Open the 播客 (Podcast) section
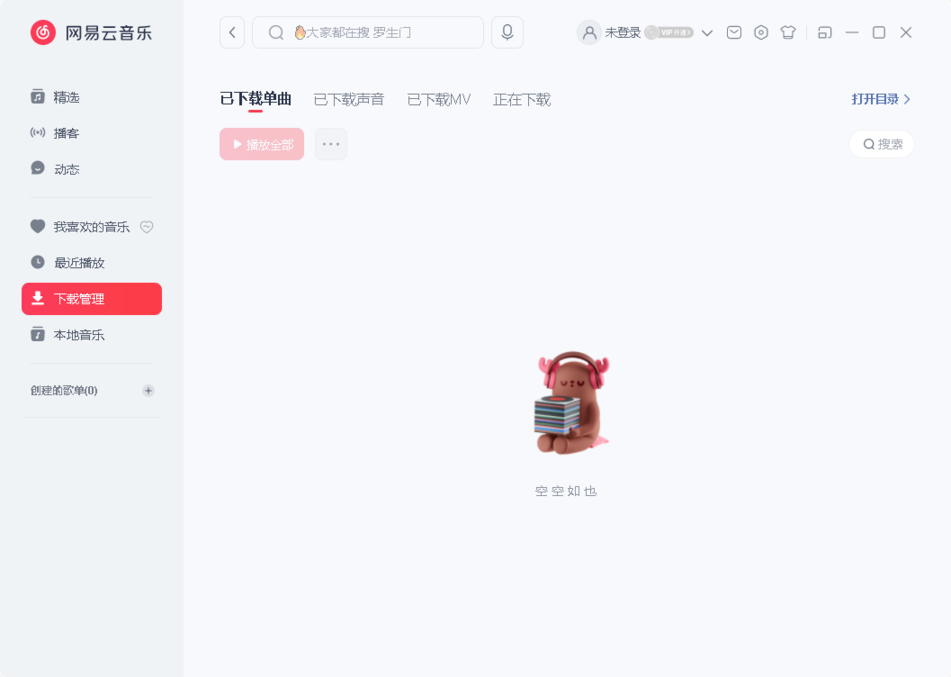 tap(64, 132)
